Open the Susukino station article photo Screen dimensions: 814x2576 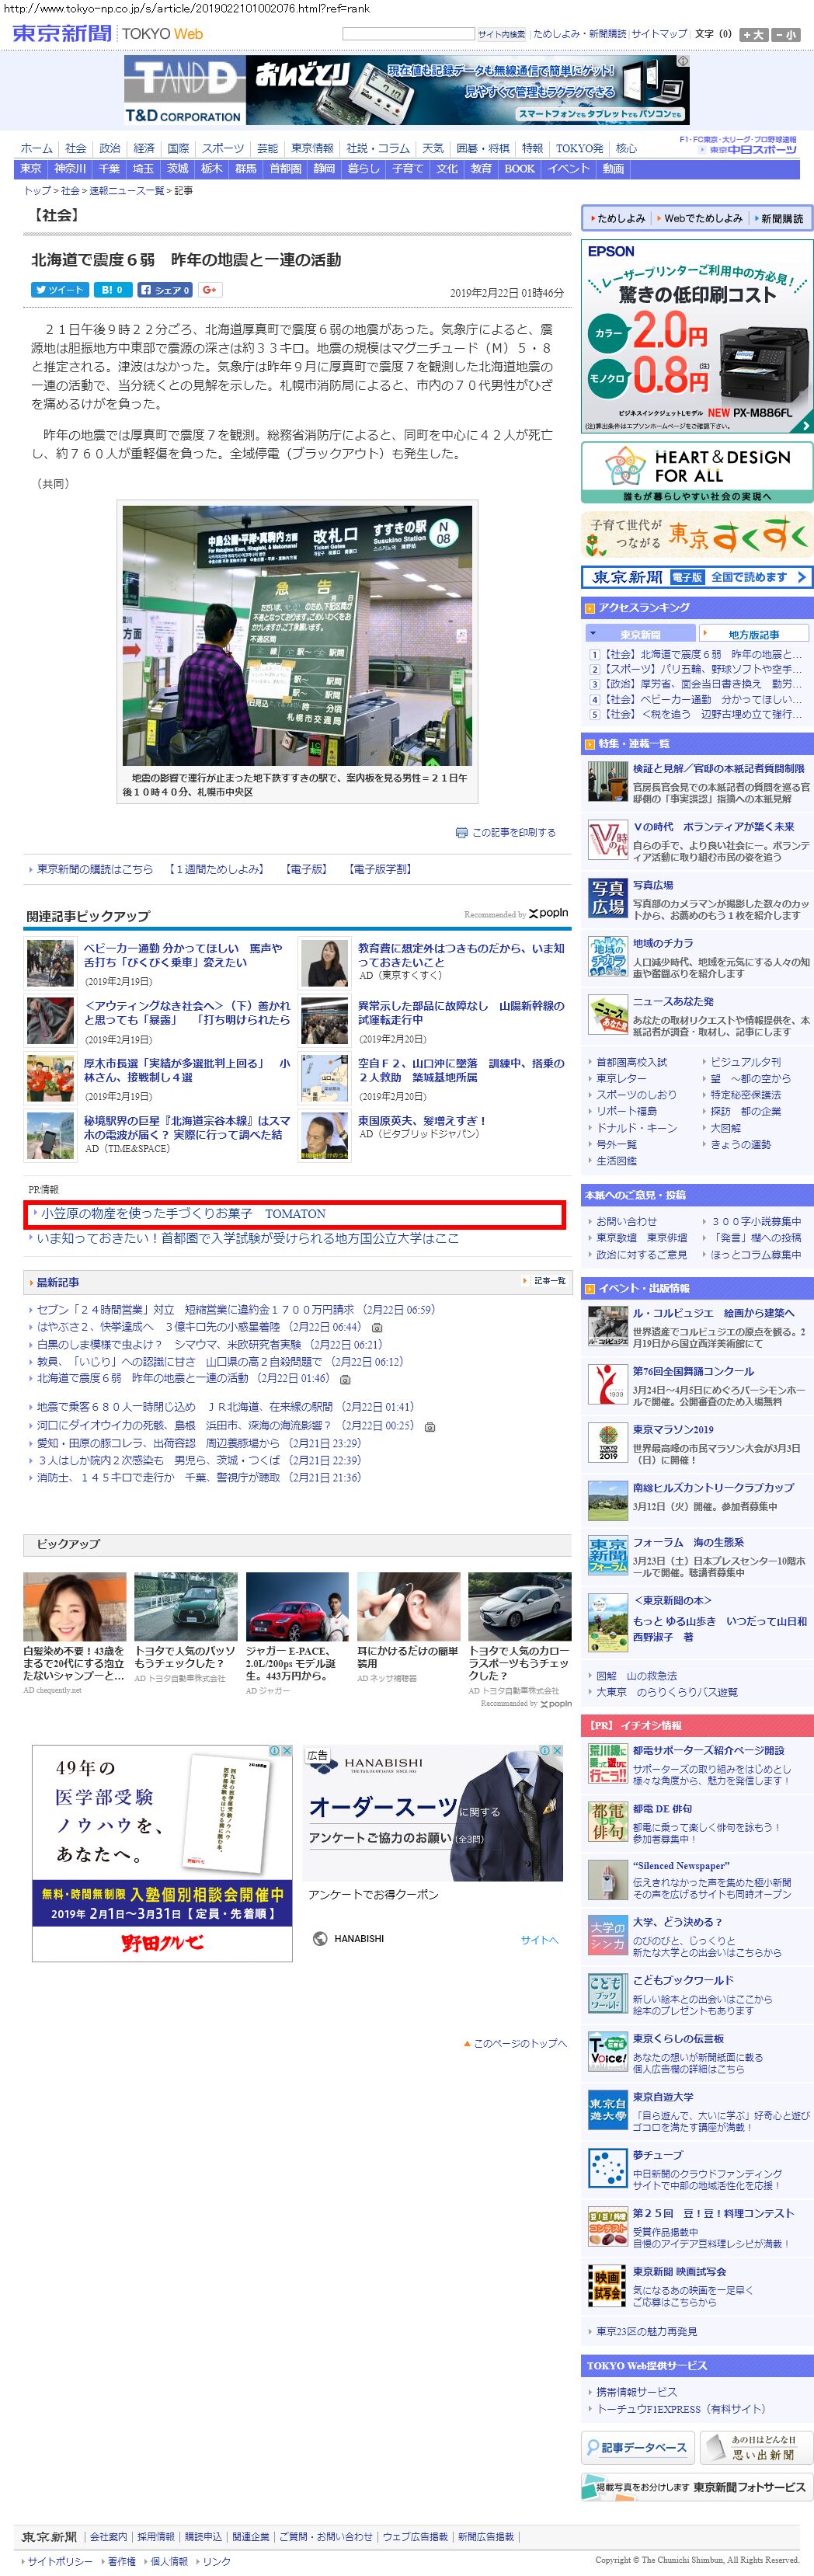coord(297,636)
